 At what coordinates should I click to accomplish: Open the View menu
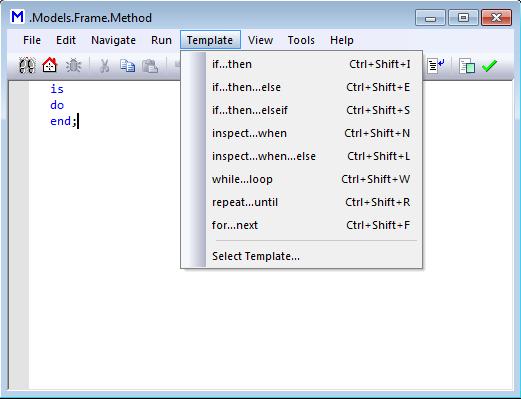coord(260,40)
